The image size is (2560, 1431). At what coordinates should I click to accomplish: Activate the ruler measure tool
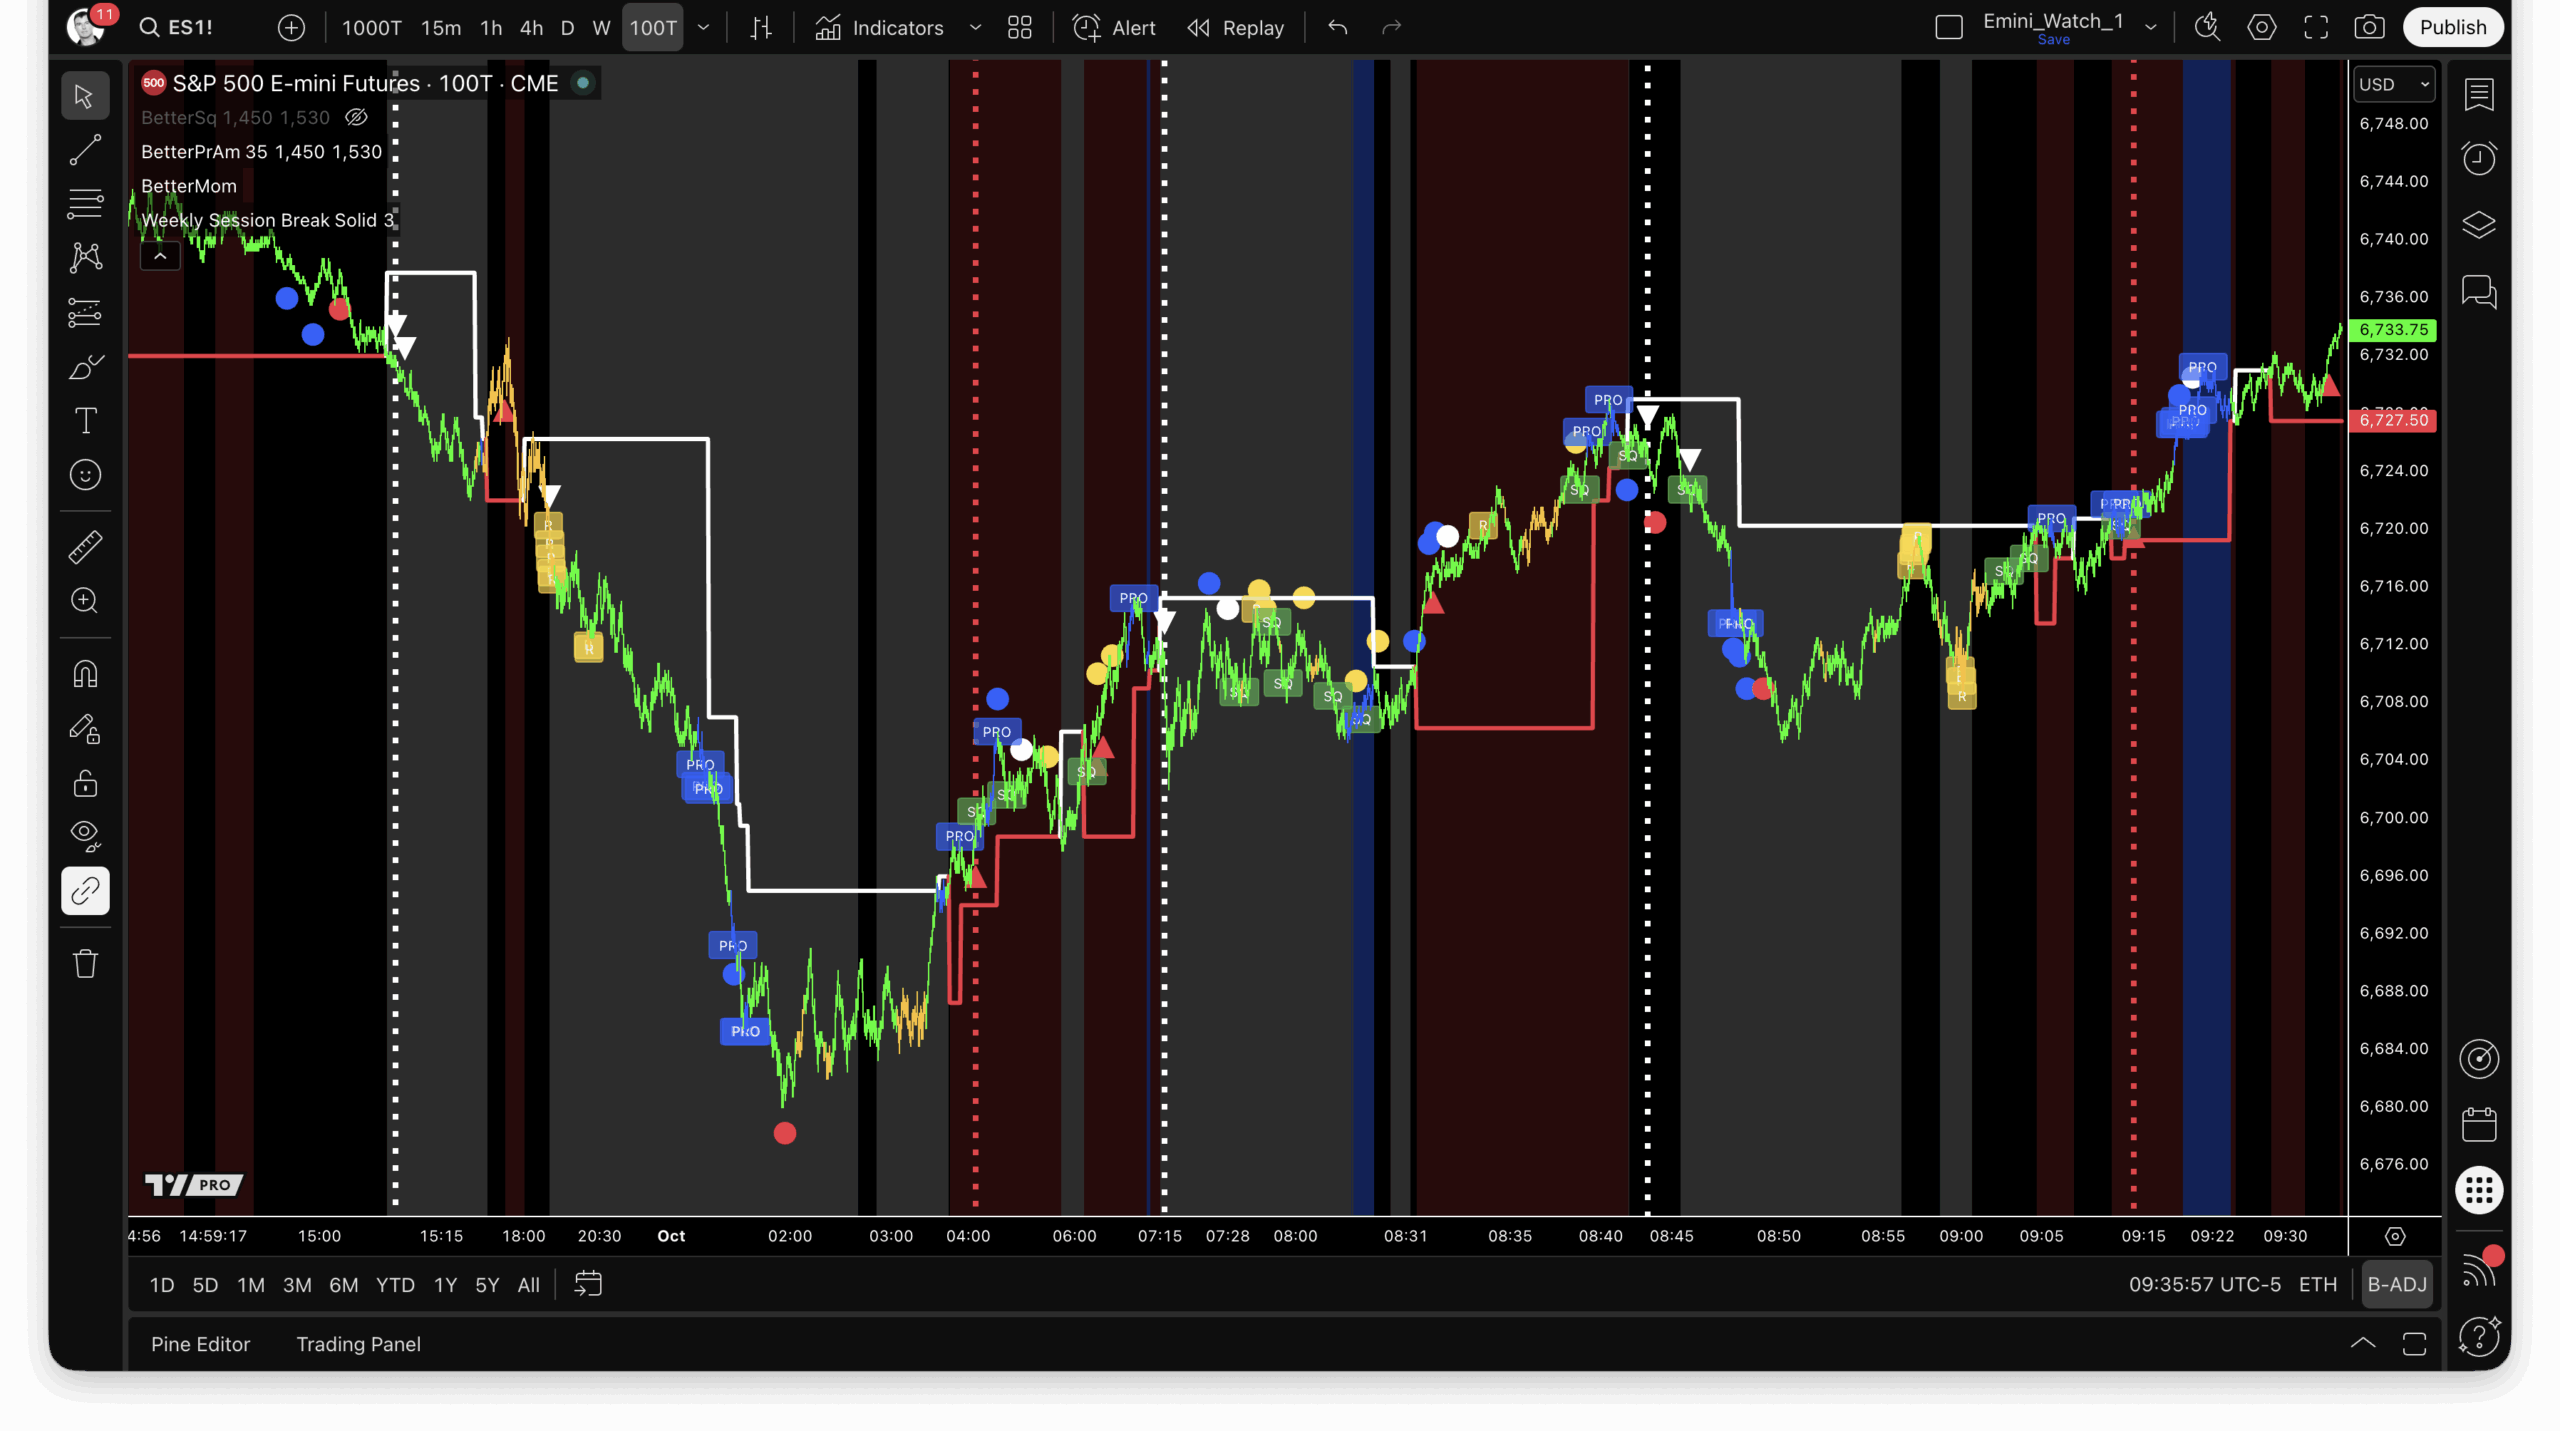point(85,547)
